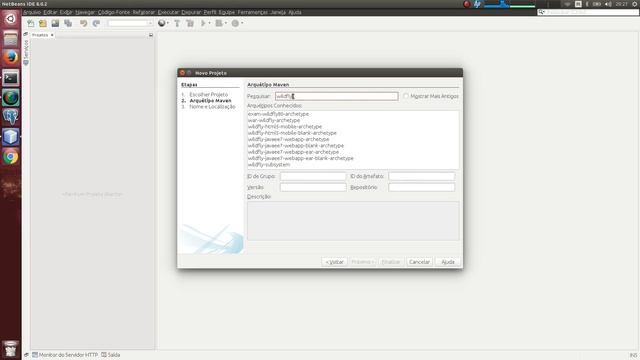640x360 pixels.
Task: Click the Ajuda button in dialog
Action: coord(448,262)
